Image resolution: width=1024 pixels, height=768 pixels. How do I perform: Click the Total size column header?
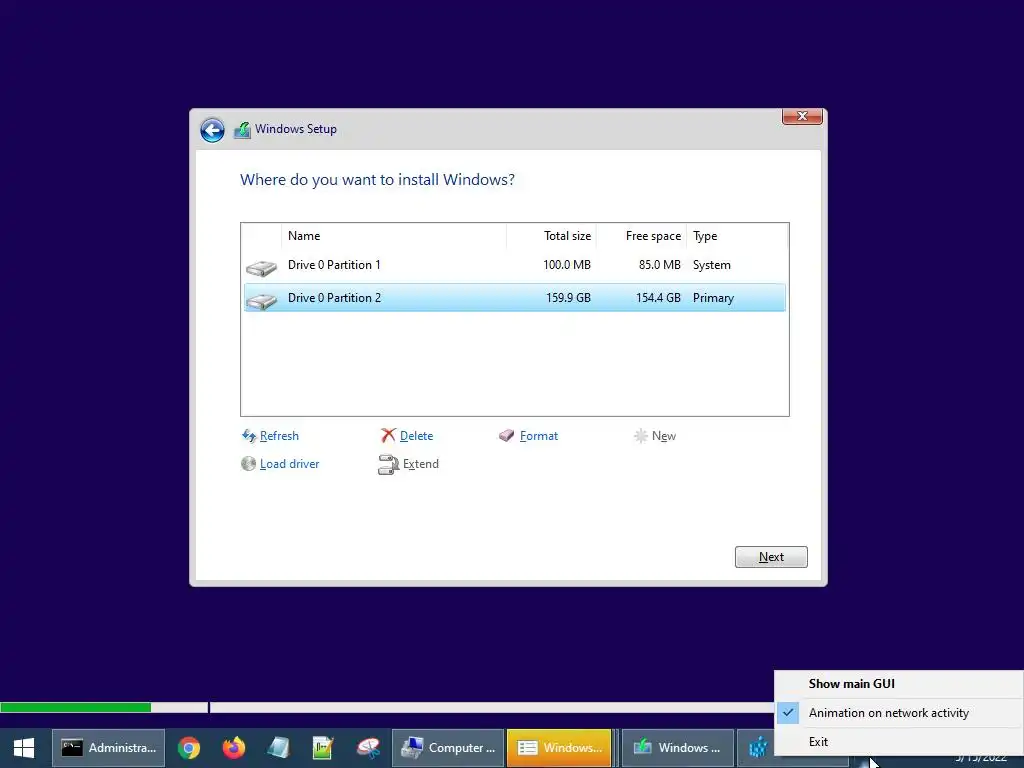pyautogui.click(x=552, y=236)
